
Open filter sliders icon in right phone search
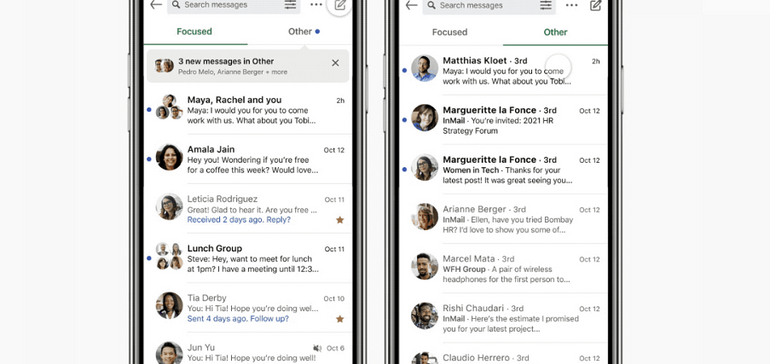546,5
